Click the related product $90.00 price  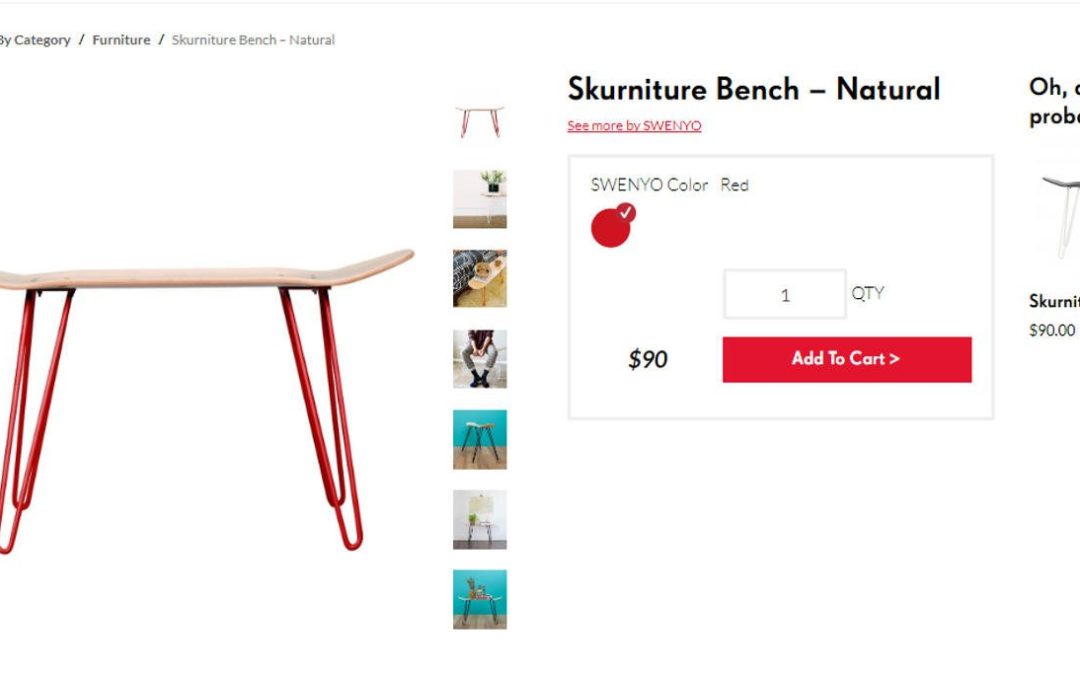pos(1052,331)
